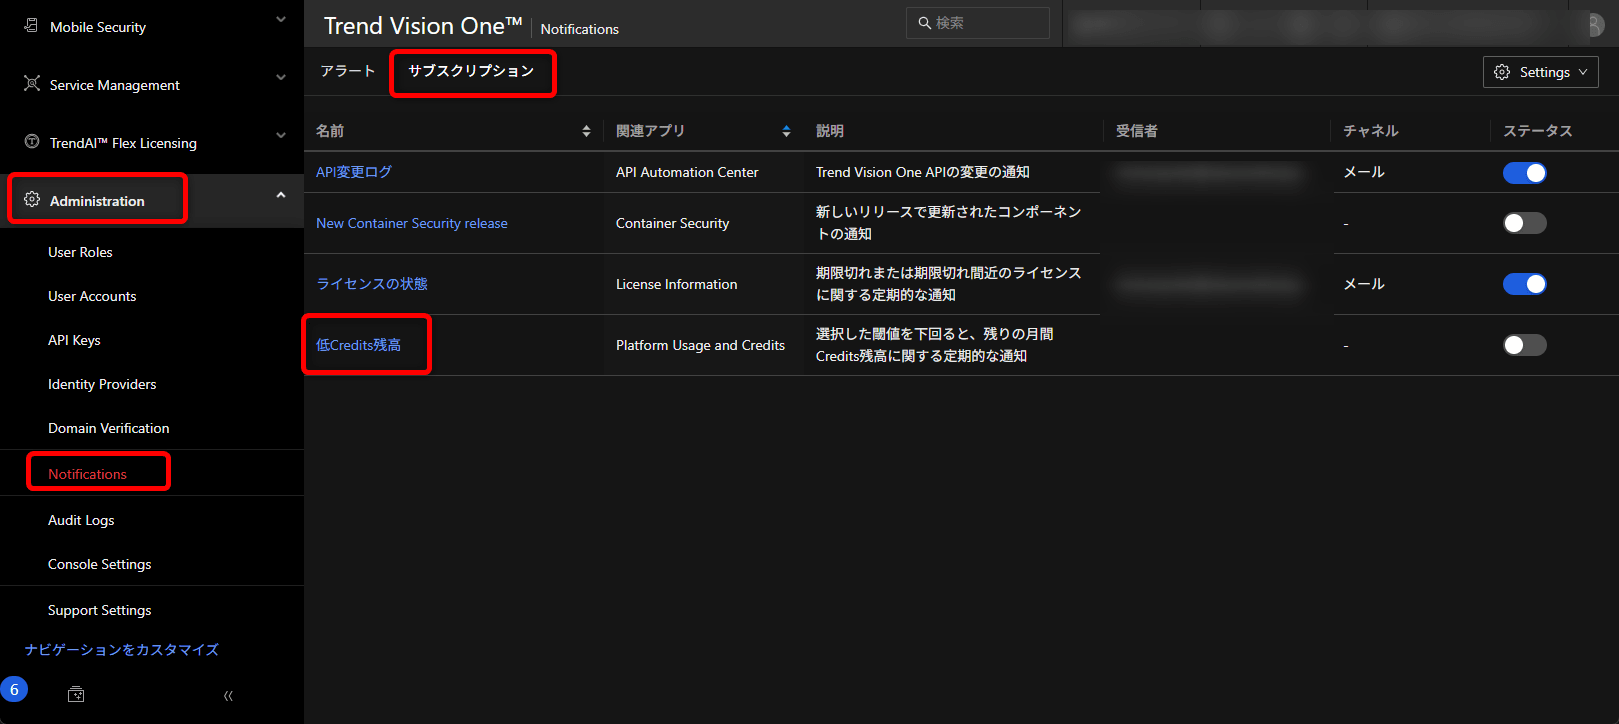Expand the Service Management menu chevron
Screen dimensions: 1619x724
click(281, 77)
